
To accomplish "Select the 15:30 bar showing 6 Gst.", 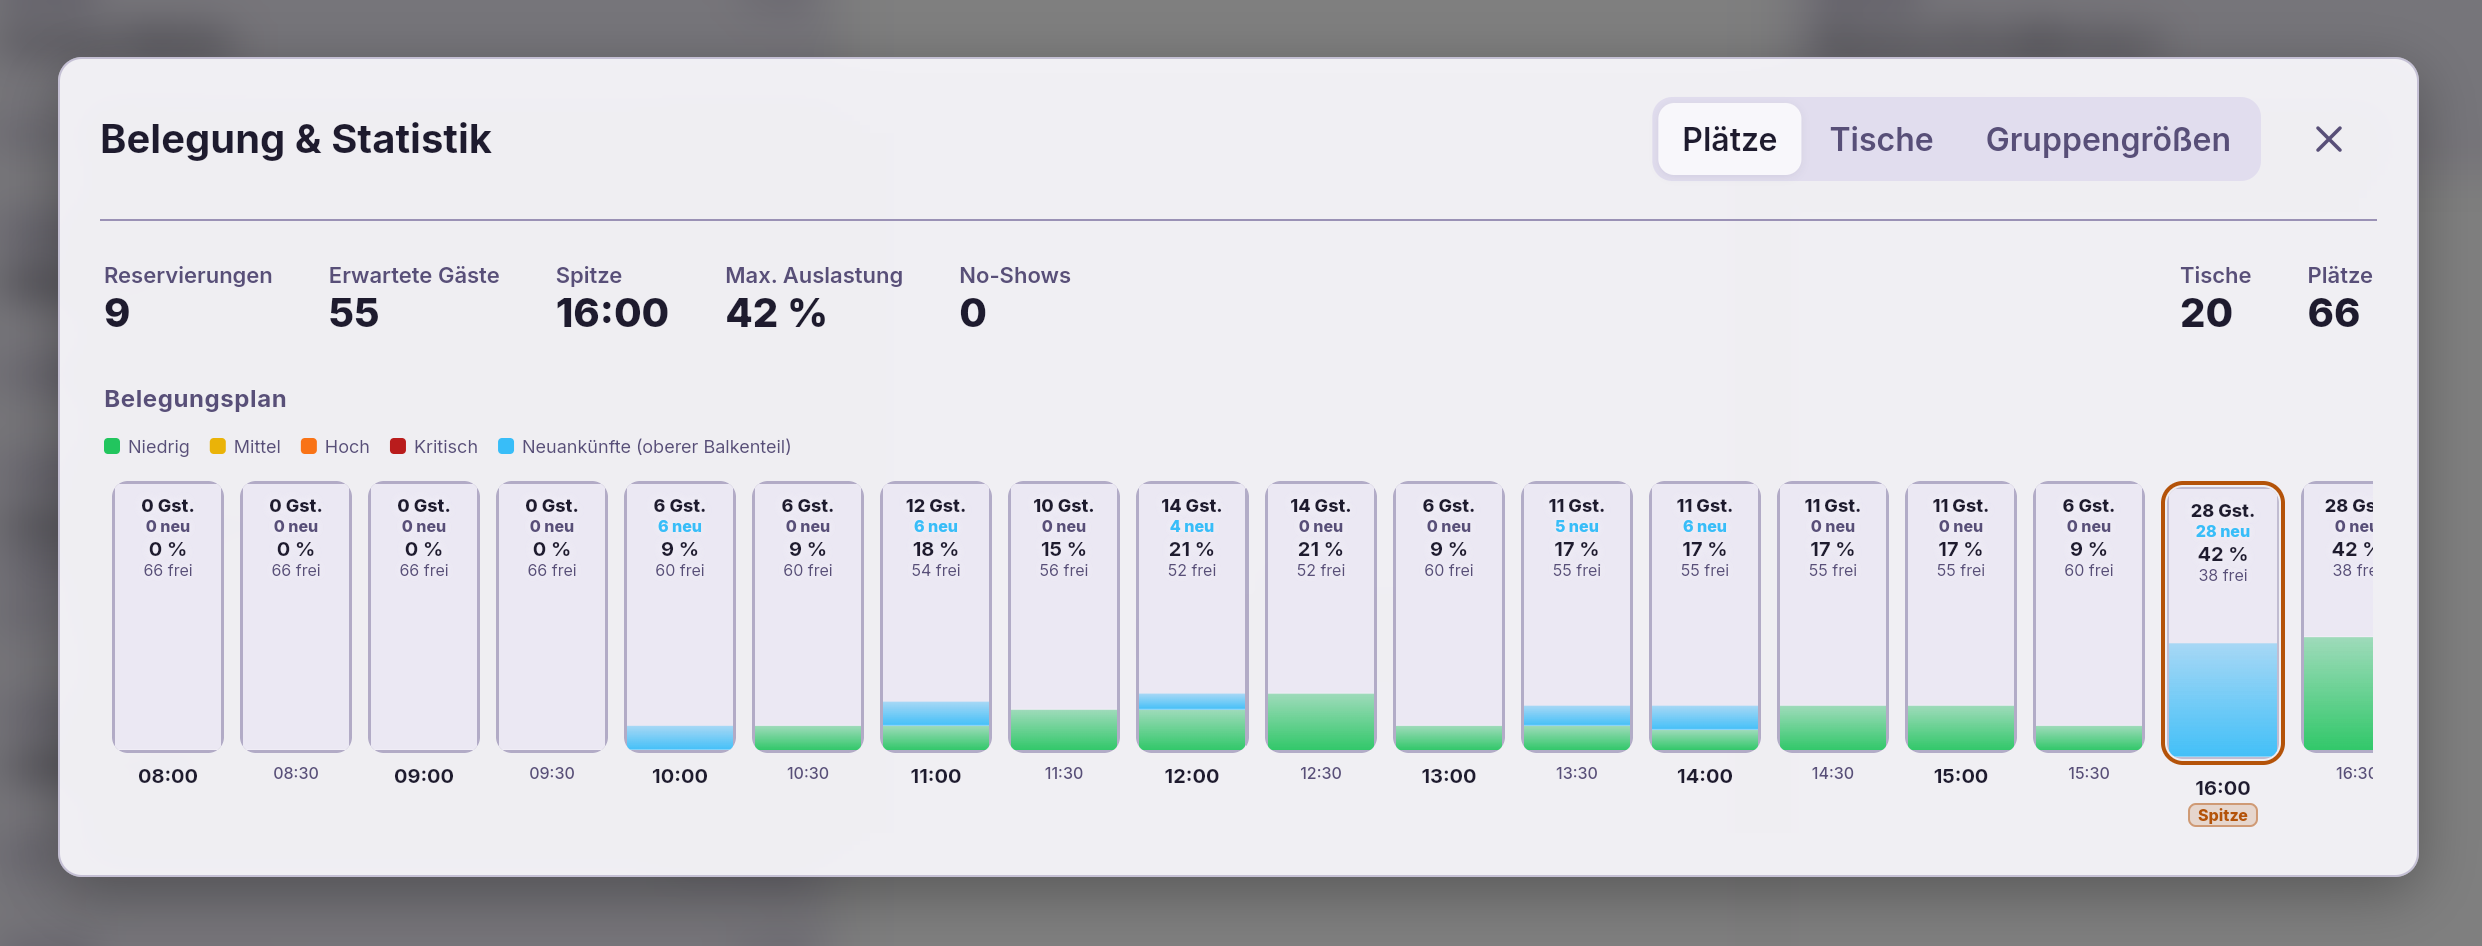I will (x=2088, y=617).
